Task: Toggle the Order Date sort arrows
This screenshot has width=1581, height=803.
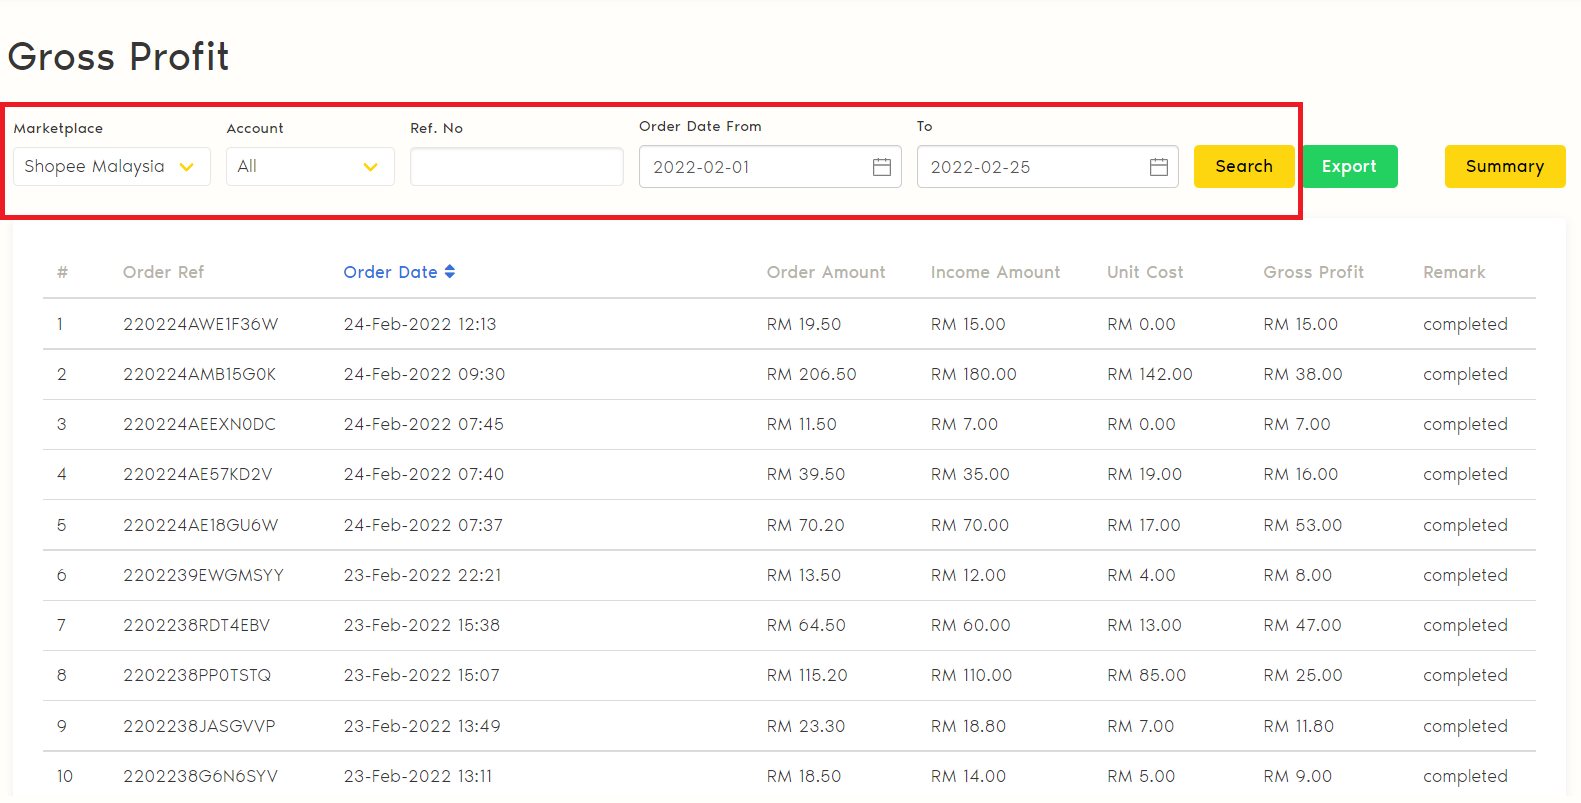Action: [x=450, y=272]
